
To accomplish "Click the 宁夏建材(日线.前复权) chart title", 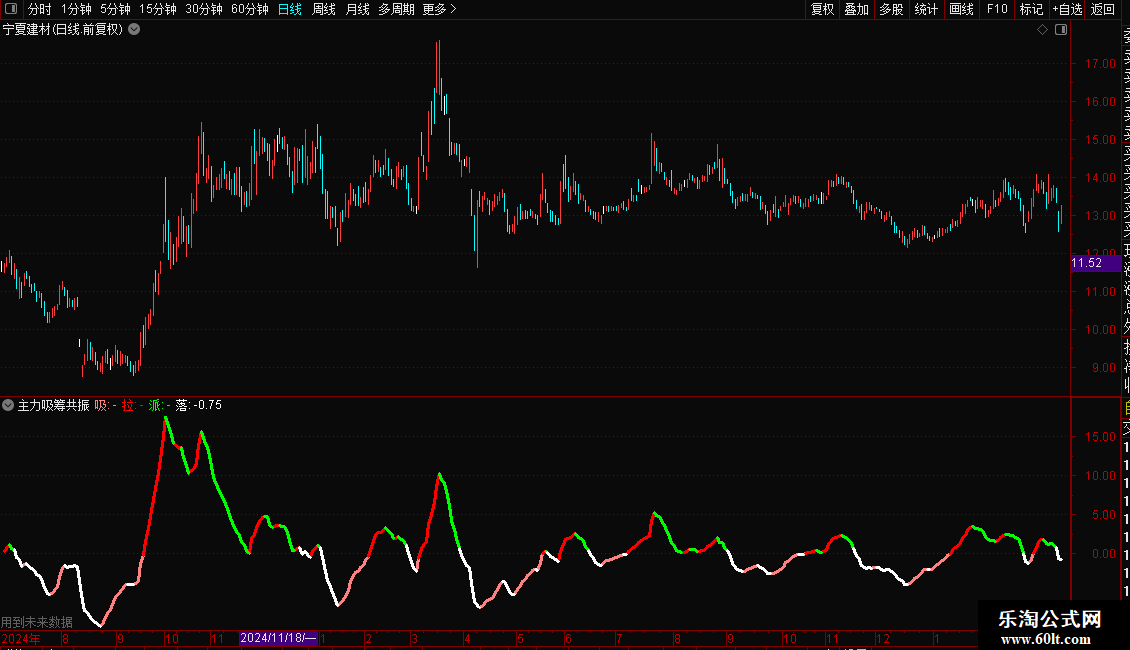I will coord(63,30).
